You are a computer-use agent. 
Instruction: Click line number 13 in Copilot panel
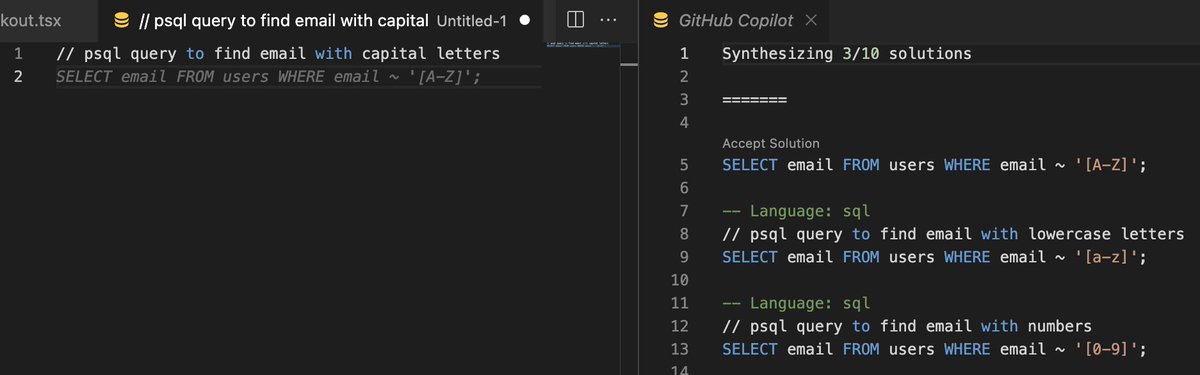[679, 349]
